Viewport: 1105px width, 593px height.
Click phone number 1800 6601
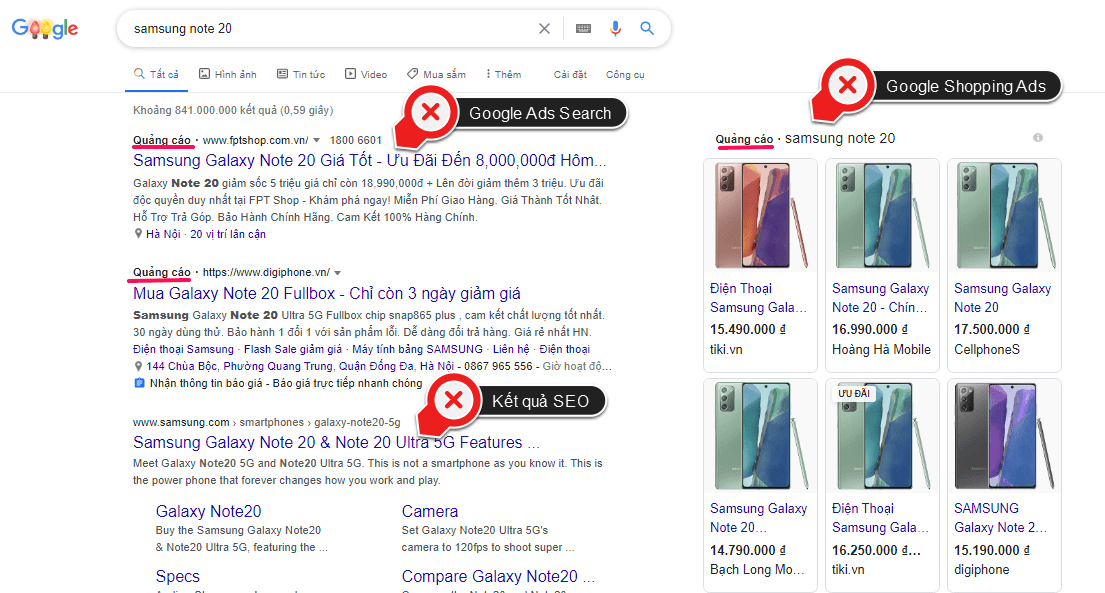point(355,140)
